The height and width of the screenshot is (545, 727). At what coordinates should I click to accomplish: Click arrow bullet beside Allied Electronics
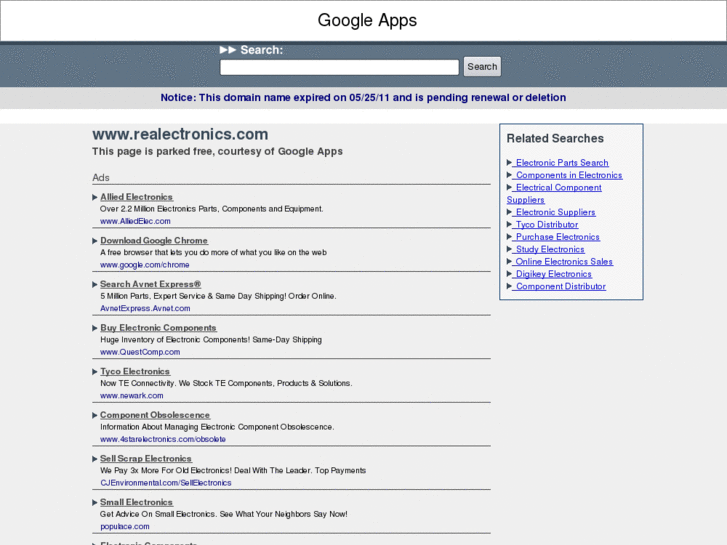[95, 198]
